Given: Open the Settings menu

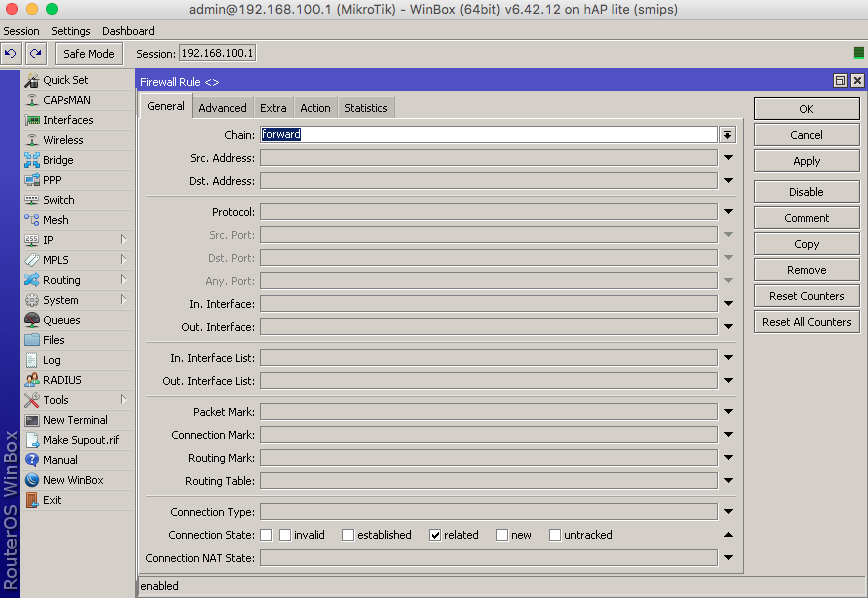Looking at the screenshot, I should coord(71,31).
